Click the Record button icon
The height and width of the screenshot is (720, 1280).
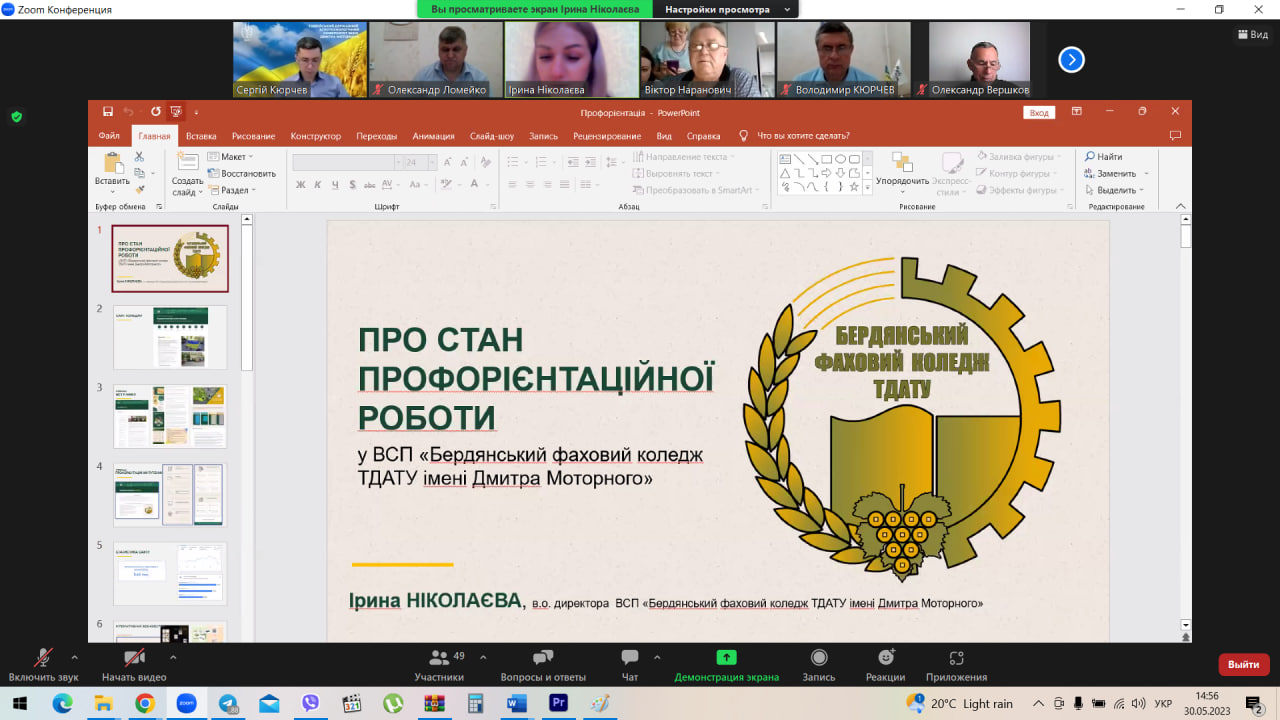(x=818, y=658)
